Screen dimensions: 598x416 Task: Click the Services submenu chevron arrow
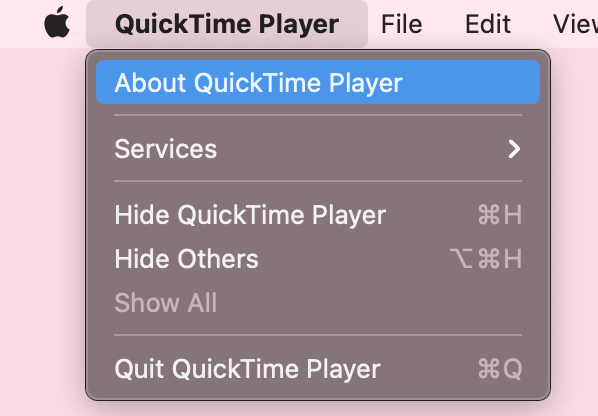(x=514, y=149)
